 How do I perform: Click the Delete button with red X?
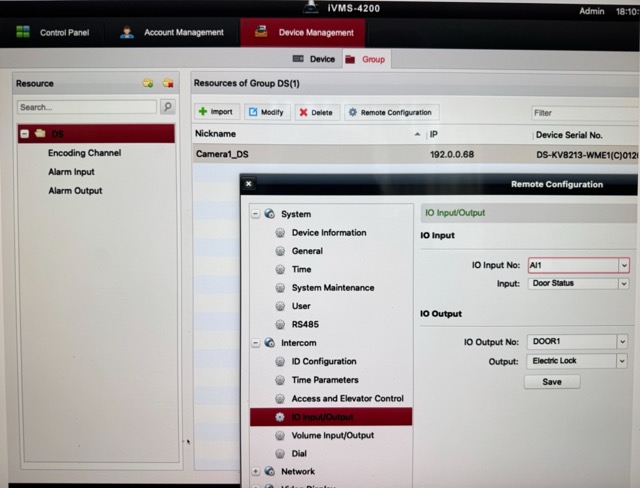coord(316,112)
